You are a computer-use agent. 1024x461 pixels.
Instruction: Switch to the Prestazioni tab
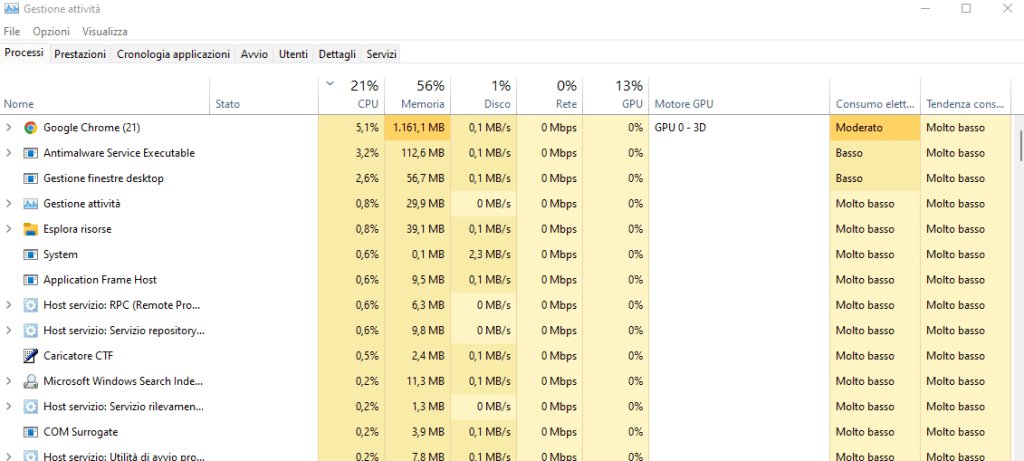pyautogui.click(x=80, y=54)
